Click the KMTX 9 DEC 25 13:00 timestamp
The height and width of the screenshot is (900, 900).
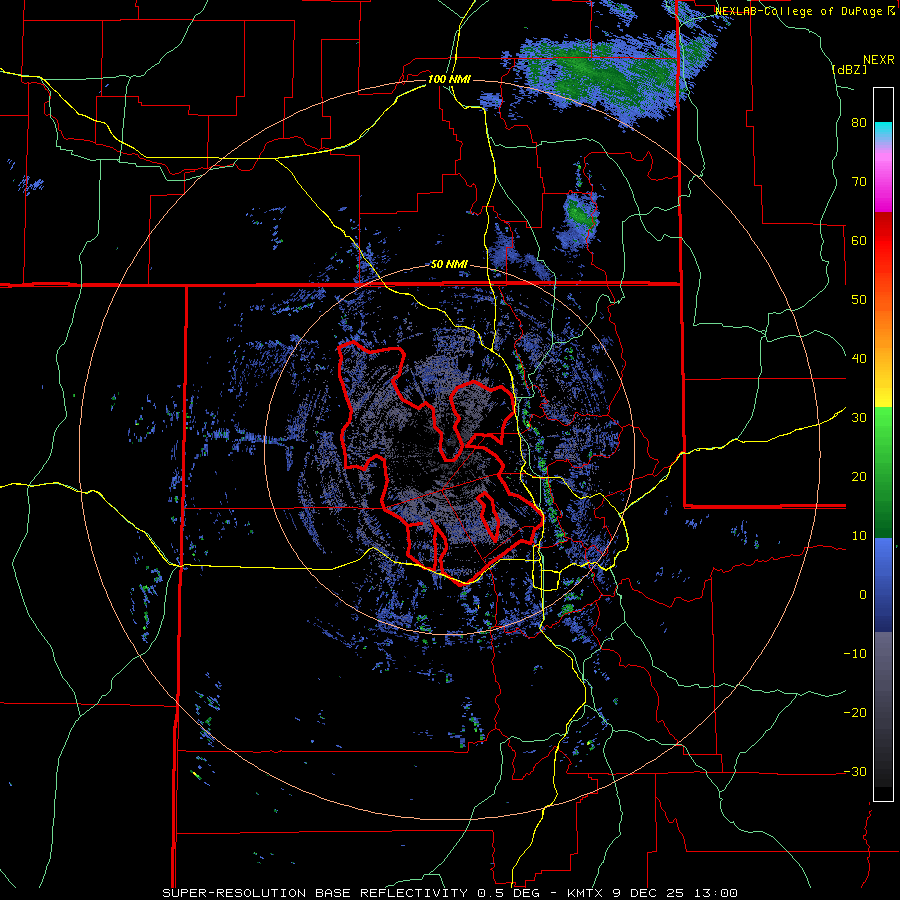click(652, 893)
